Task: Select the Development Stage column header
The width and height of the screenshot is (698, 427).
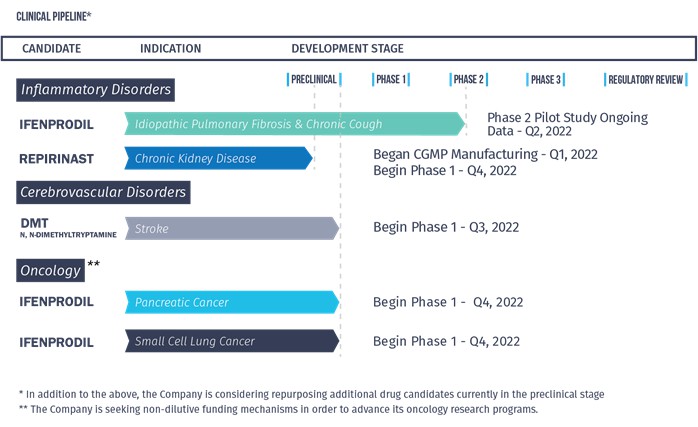Action: (x=347, y=49)
